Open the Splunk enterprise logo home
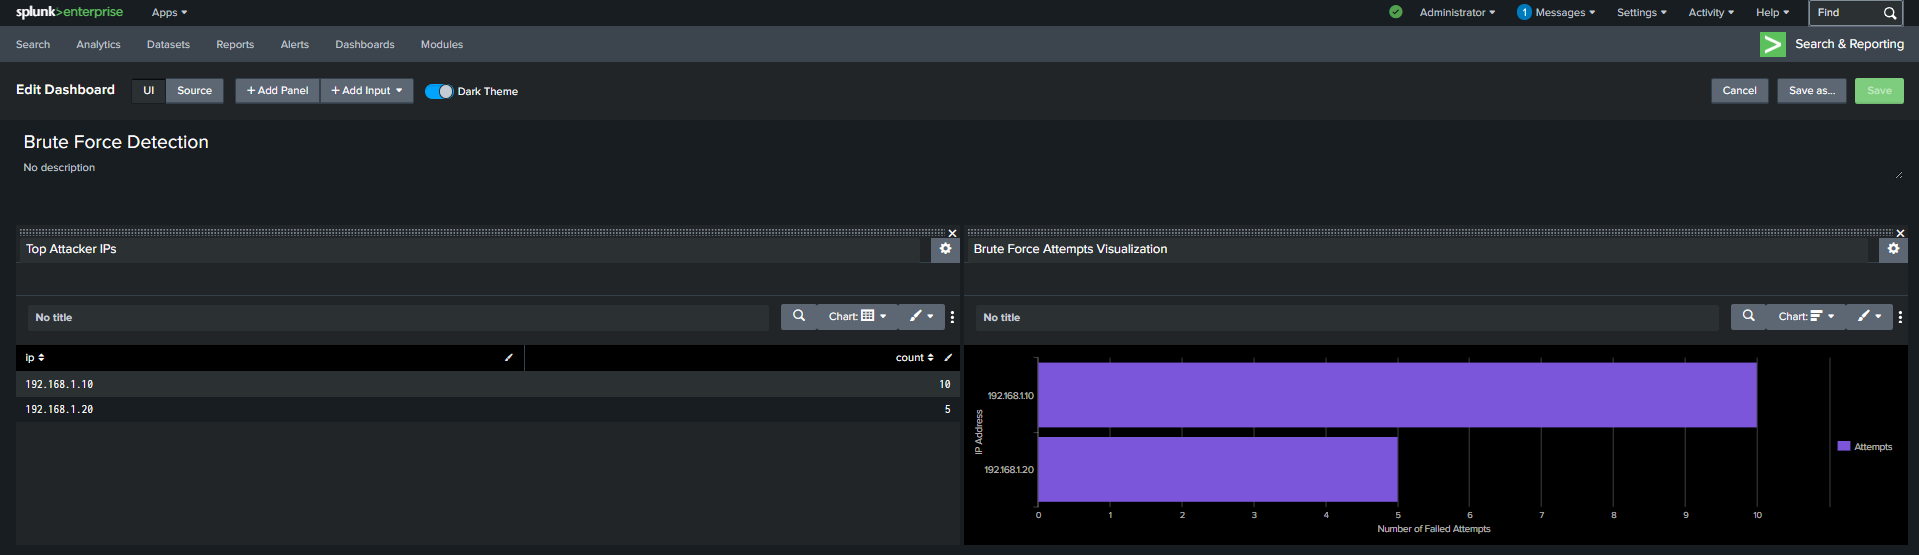 point(69,12)
